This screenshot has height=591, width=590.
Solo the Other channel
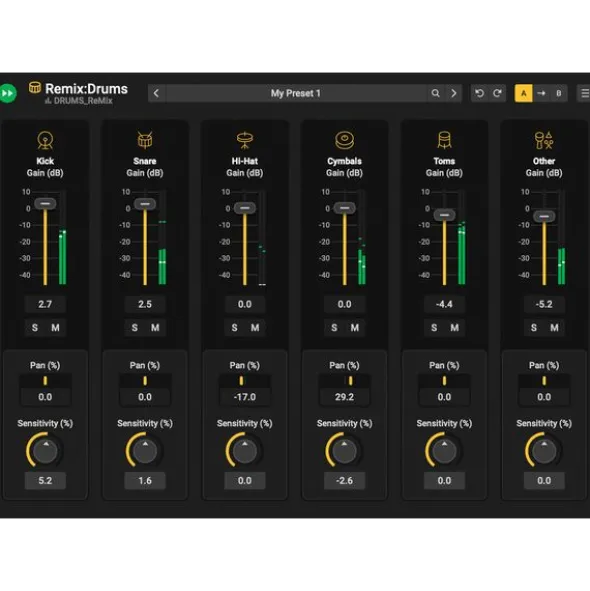(534, 328)
